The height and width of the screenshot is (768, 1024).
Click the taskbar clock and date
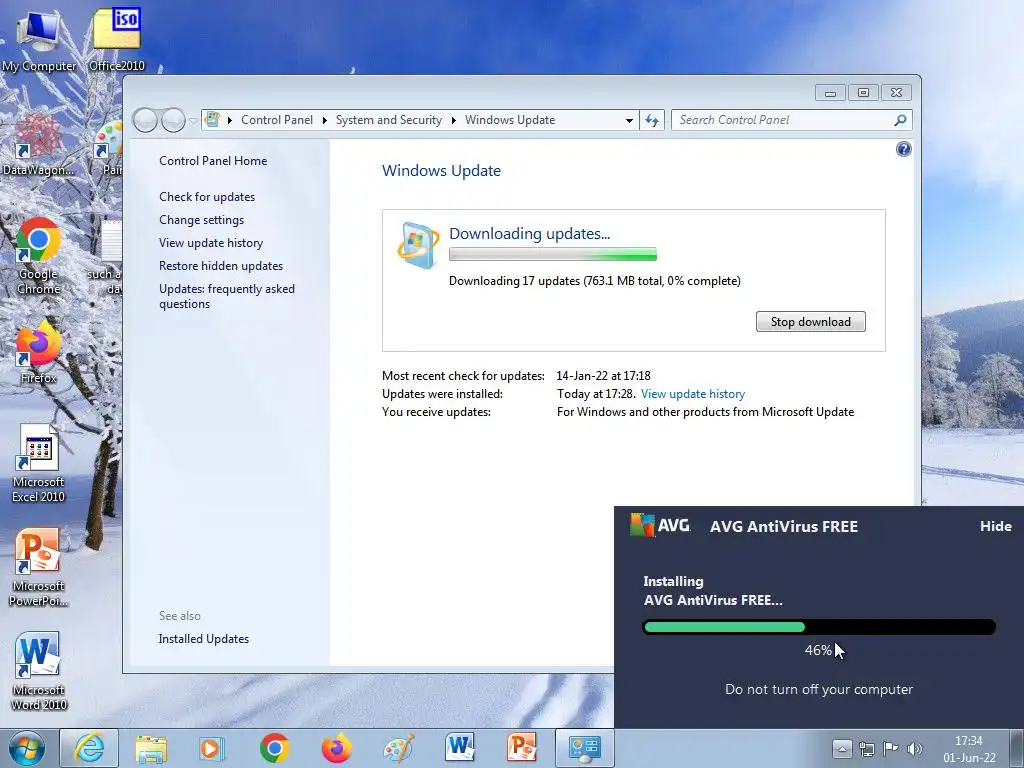[x=969, y=749]
